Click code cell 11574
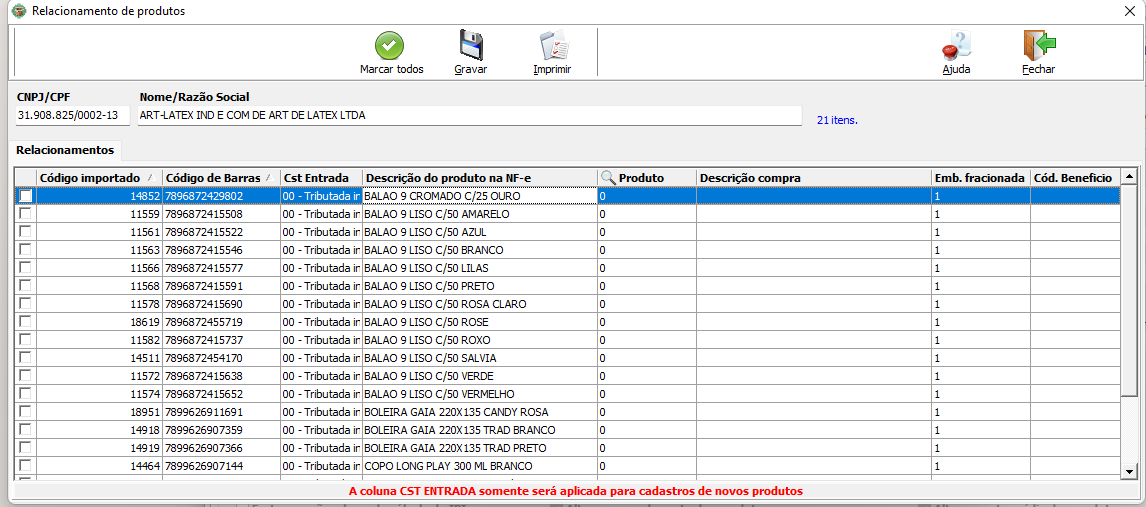The height and width of the screenshot is (507, 1146). 99,394
